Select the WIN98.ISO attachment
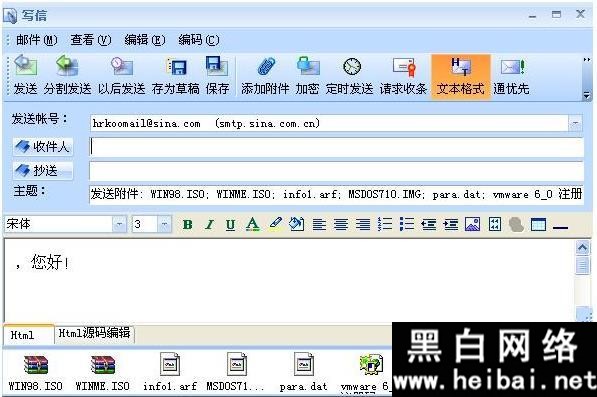This screenshot has height=397, width=597. pyautogui.click(x=35, y=373)
